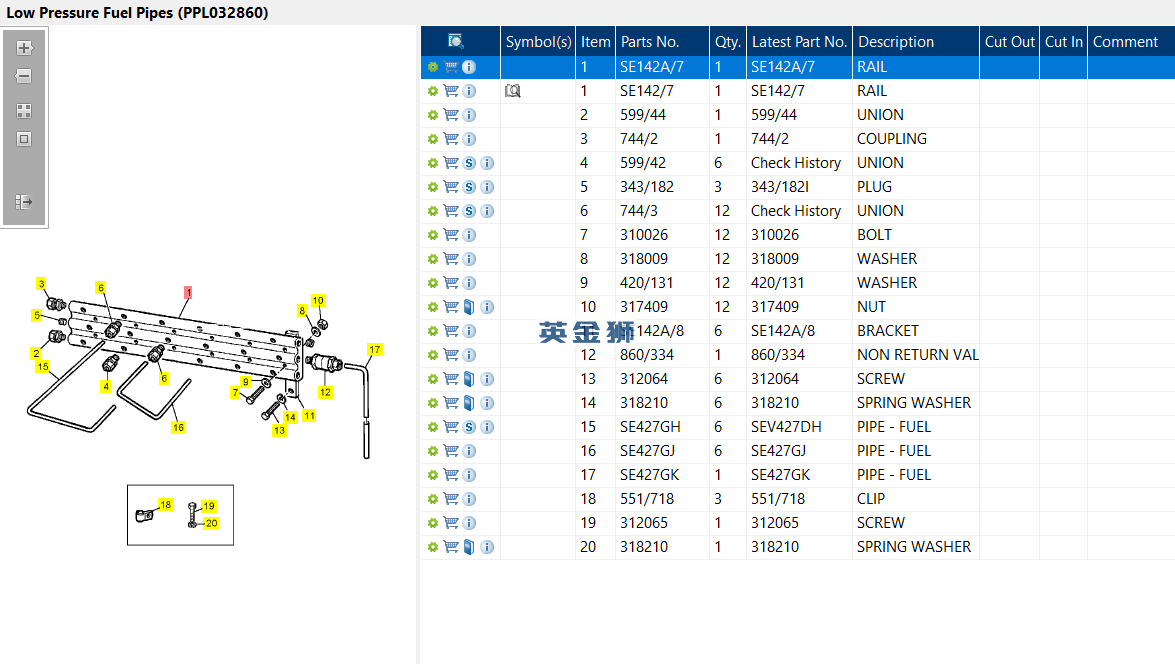The image size is (1175, 664).
Task: Add SE427GK pipe to cart
Action: (451, 474)
